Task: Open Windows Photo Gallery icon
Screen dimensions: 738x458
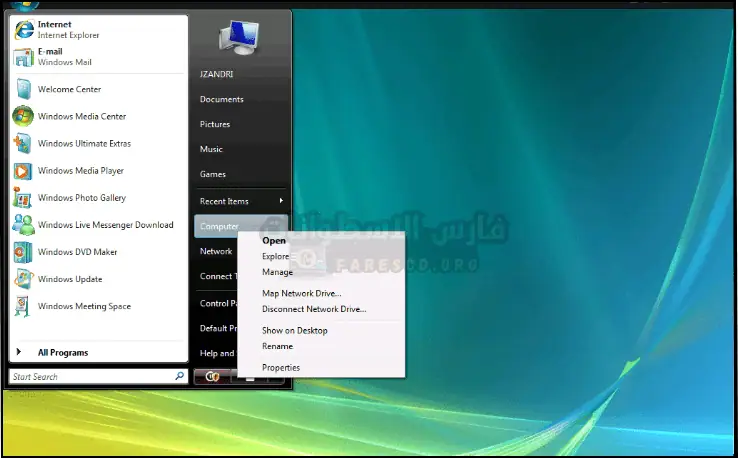Action: coord(22,198)
